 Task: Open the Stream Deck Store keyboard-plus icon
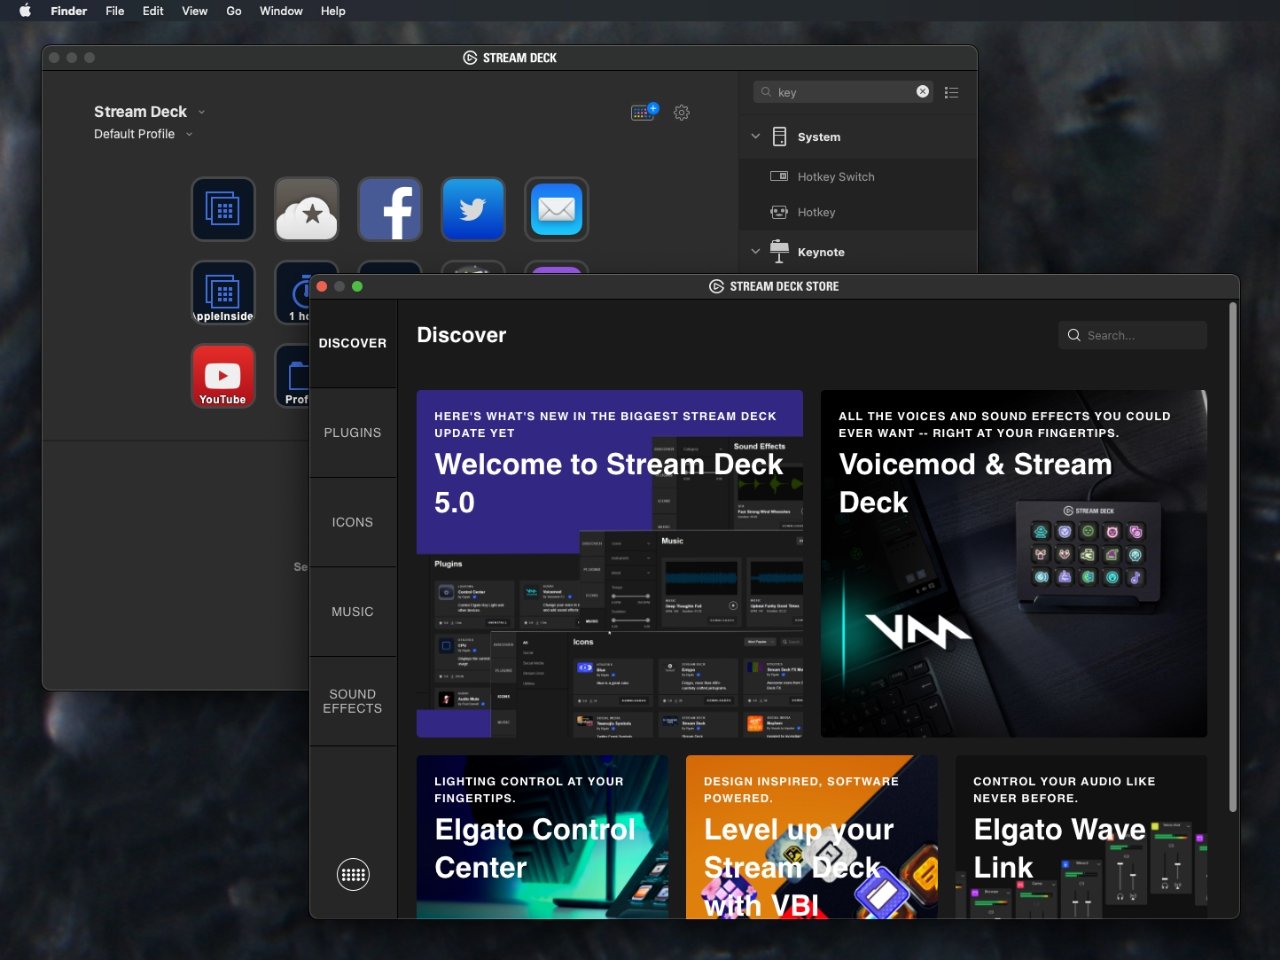tap(644, 112)
